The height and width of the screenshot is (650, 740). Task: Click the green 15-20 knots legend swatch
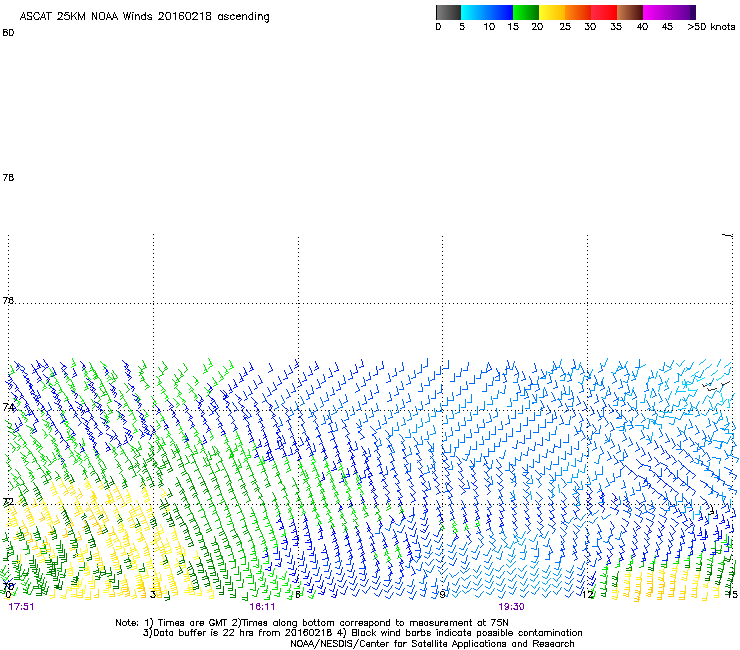pyautogui.click(x=526, y=12)
